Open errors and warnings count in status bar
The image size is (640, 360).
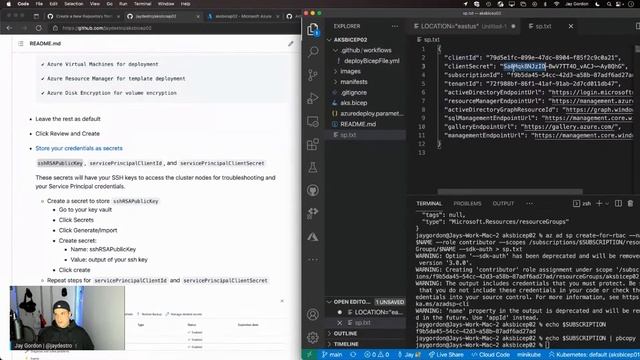[x=376, y=354]
